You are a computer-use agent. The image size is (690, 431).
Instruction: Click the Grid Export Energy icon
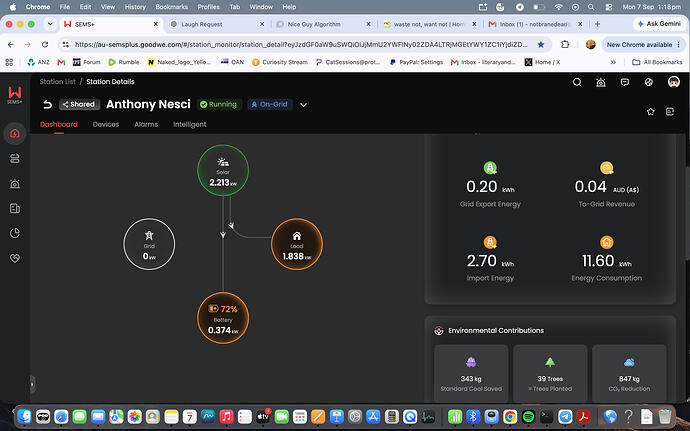point(490,168)
